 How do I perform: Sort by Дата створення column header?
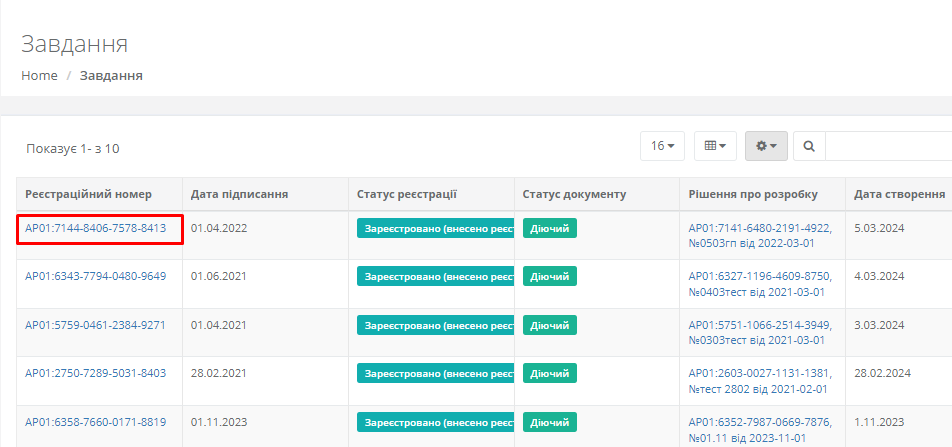click(x=899, y=194)
